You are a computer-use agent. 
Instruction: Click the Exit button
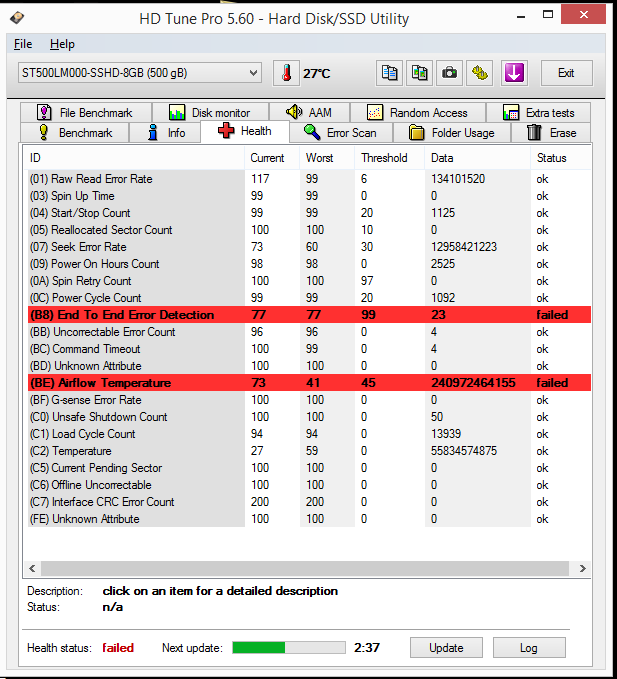(566, 73)
